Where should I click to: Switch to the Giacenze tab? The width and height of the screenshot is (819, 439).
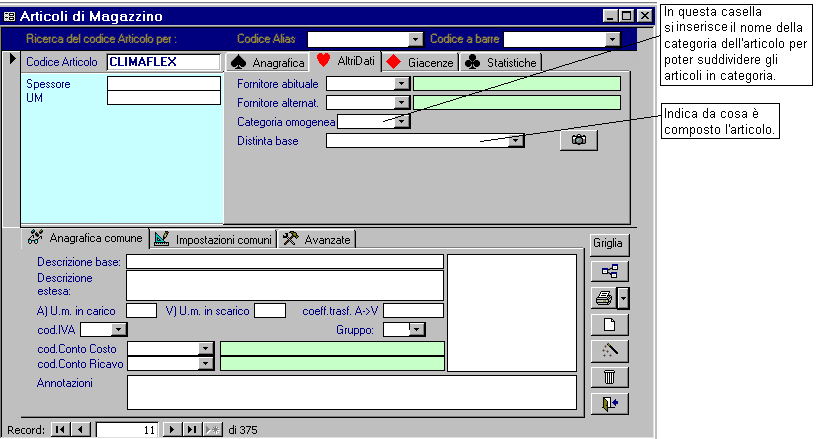(420, 62)
